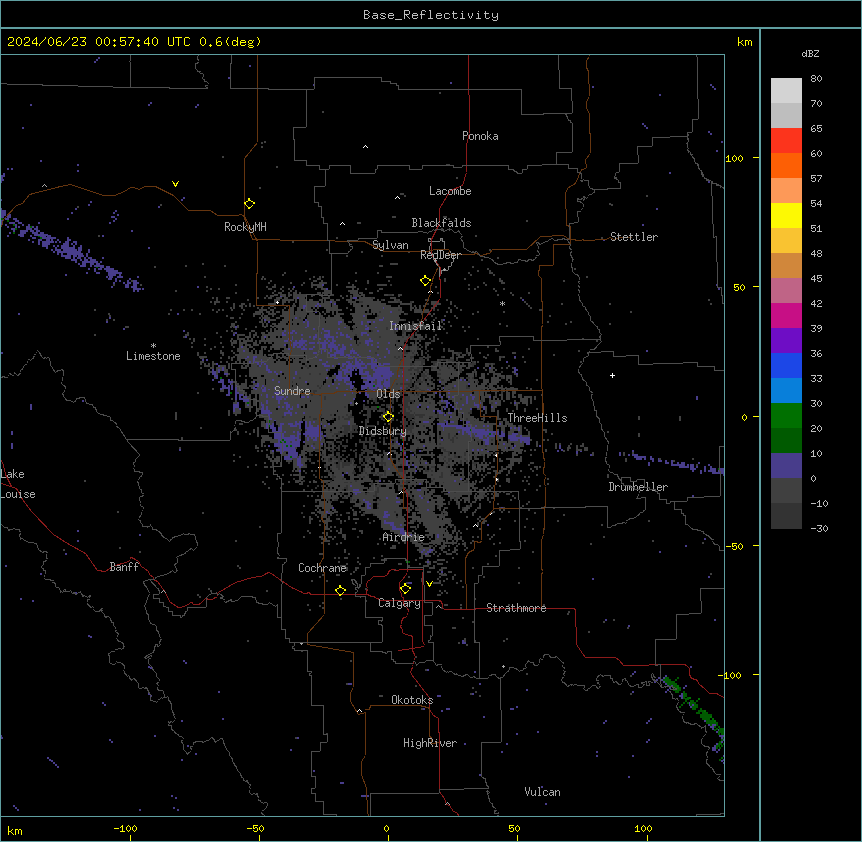The width and height of the screenshot is (862, 842).
Task: Click the yellow 54 dBZ color swatch
Action: pyautogui.click(x=786, y=215)
